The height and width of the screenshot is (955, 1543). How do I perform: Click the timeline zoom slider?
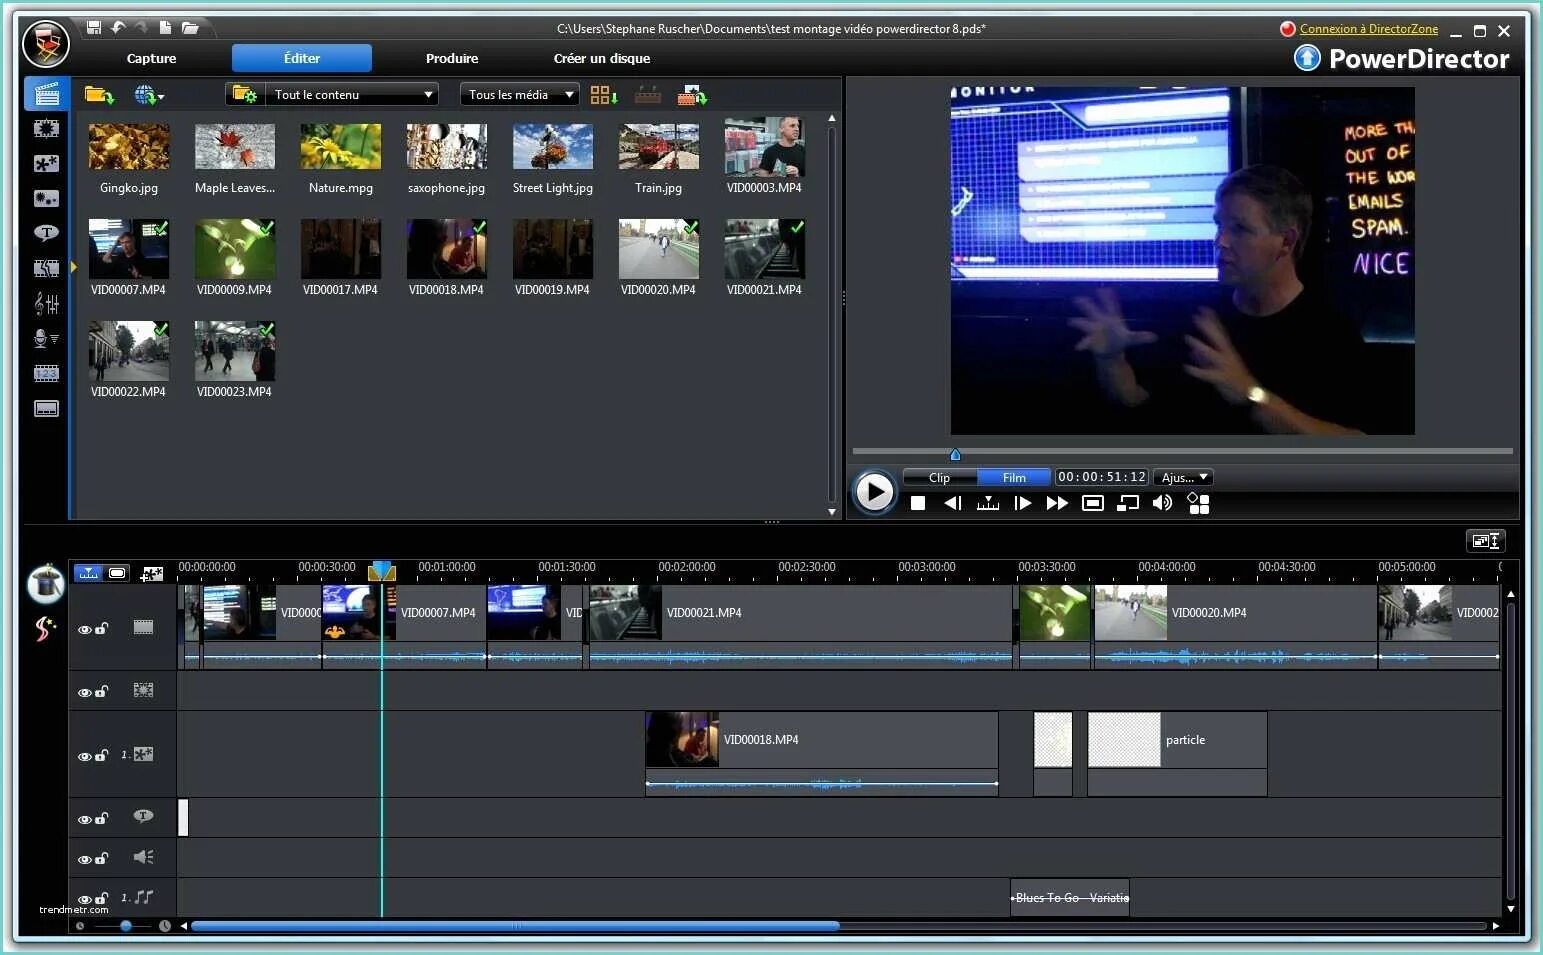click(x=126, y=926)
